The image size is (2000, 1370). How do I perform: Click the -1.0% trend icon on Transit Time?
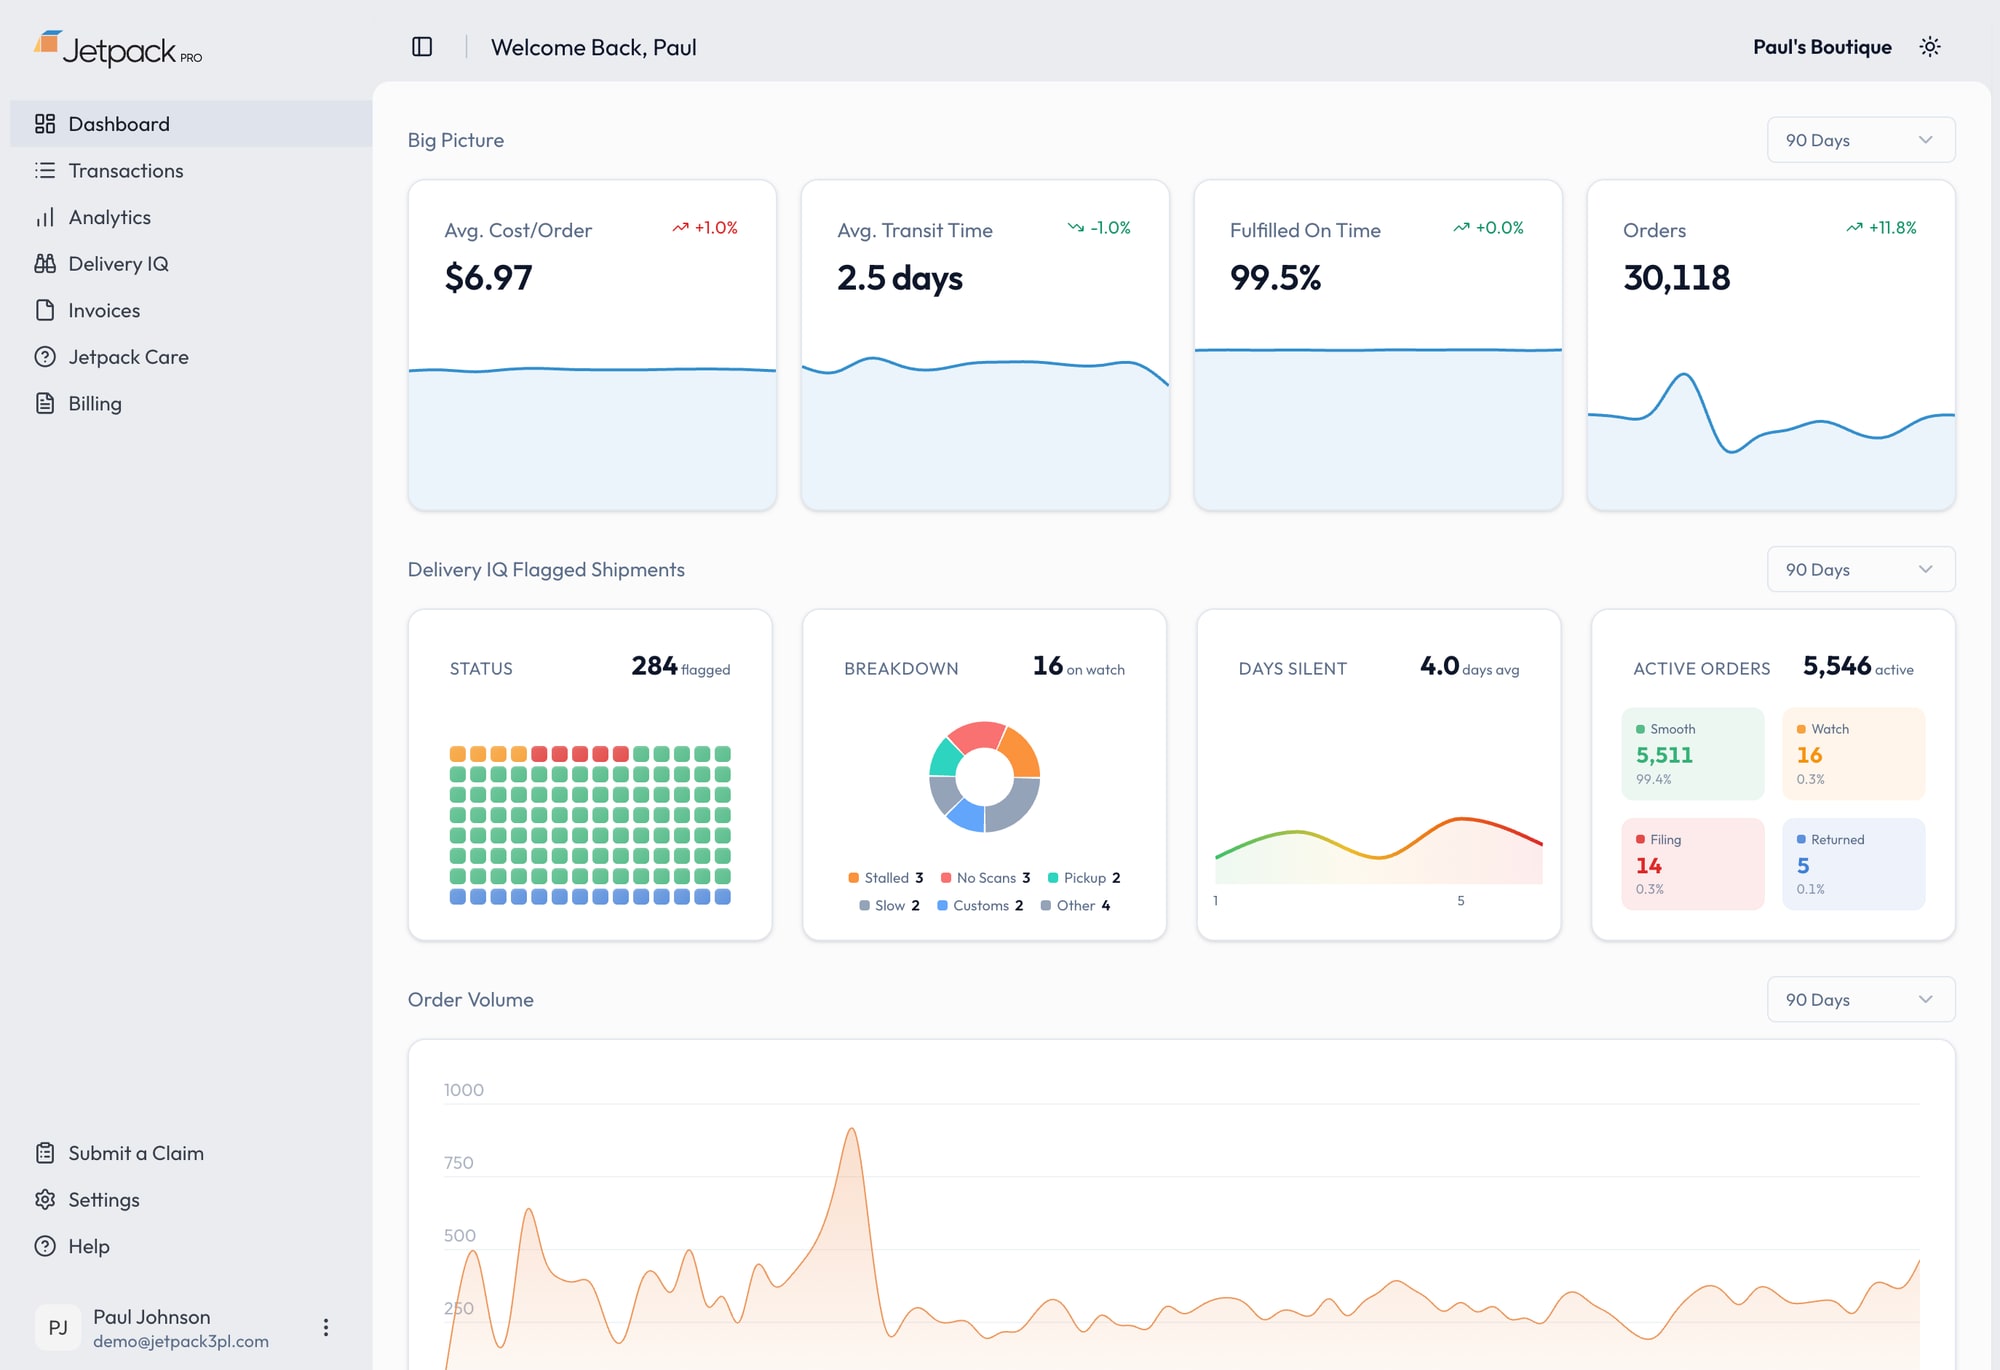tap(1076, 228)
